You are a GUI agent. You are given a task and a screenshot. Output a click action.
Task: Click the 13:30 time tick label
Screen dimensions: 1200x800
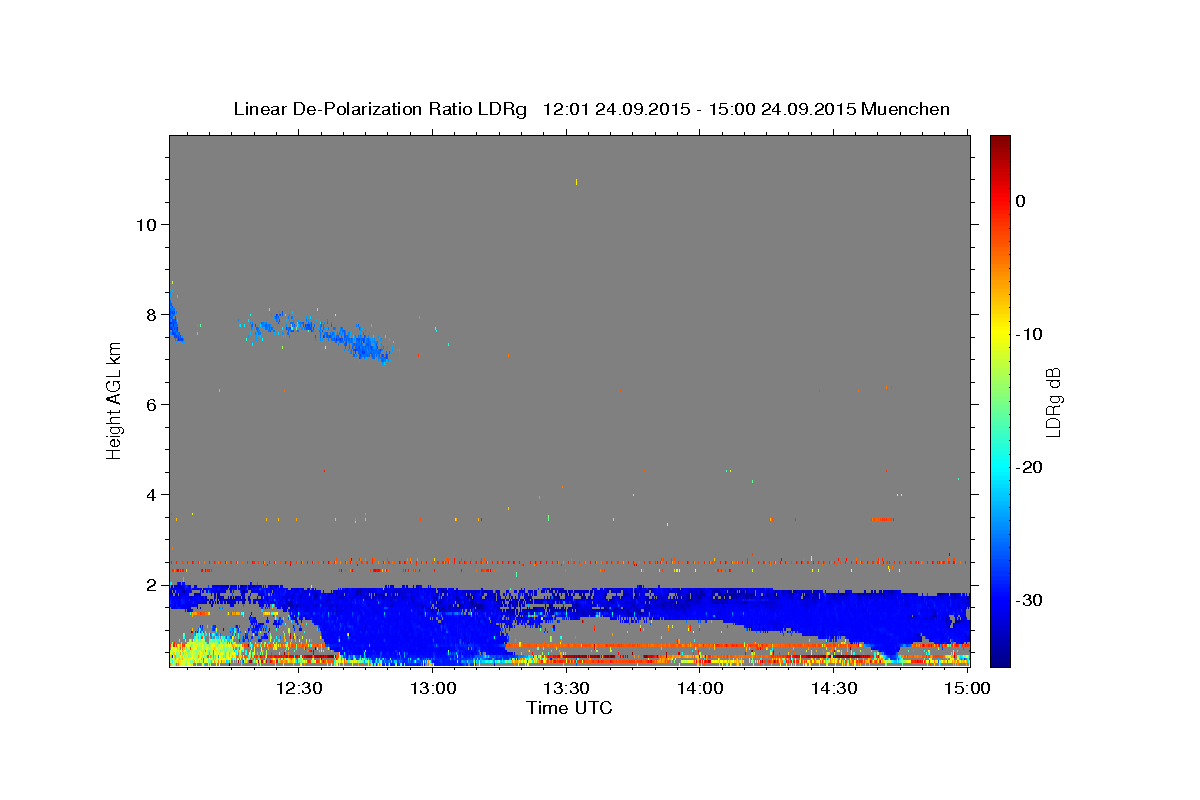click(x=566, y=688)
